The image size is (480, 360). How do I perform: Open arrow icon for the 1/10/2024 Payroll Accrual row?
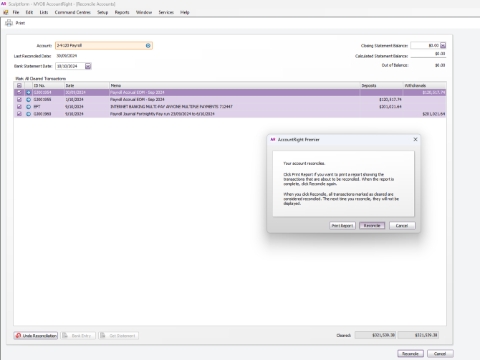(x=28, y=100)
